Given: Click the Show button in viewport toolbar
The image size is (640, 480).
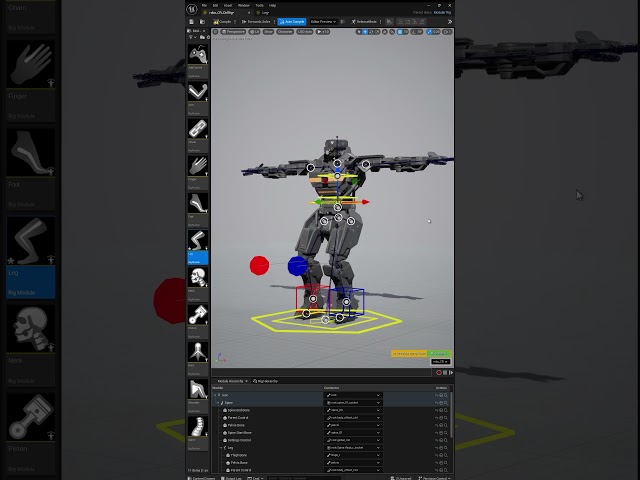Looking at the screenshot, I should point(268,31).
